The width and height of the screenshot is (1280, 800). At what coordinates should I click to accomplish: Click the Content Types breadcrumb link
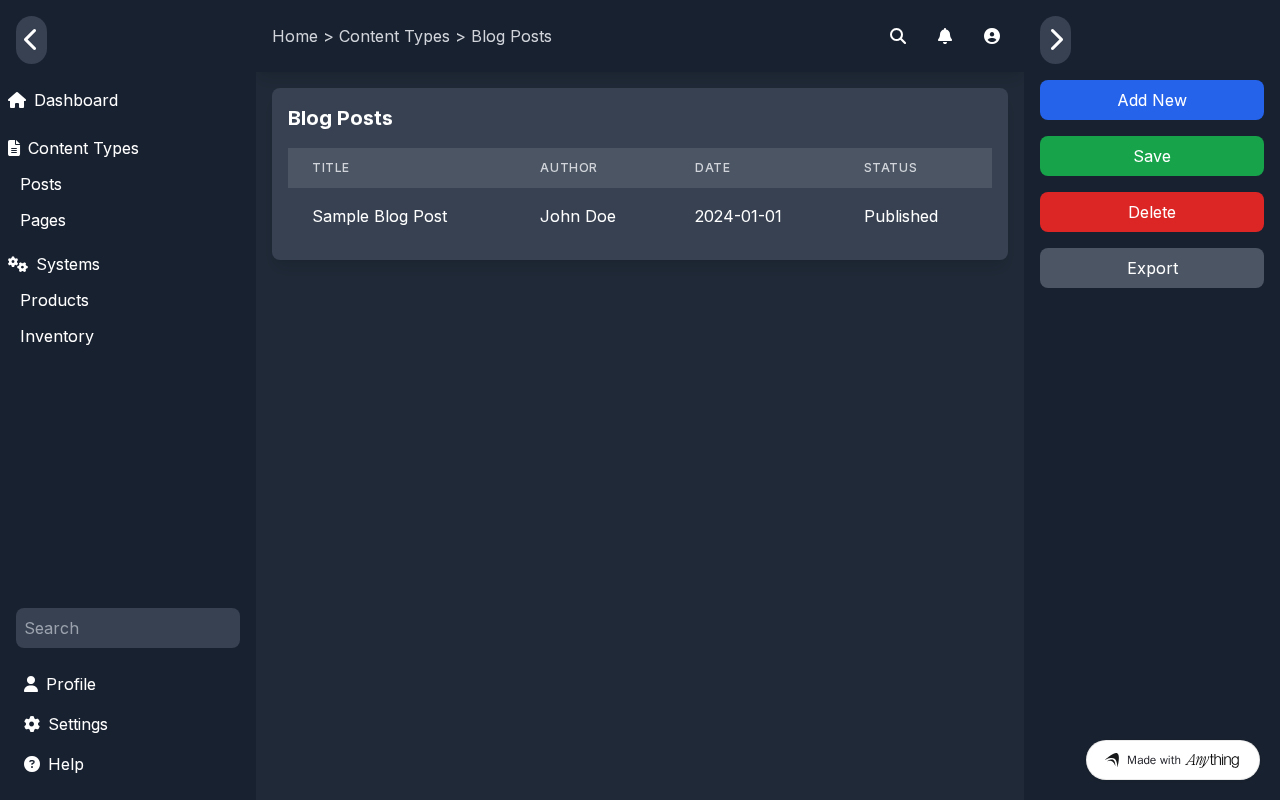coord(394,36)
